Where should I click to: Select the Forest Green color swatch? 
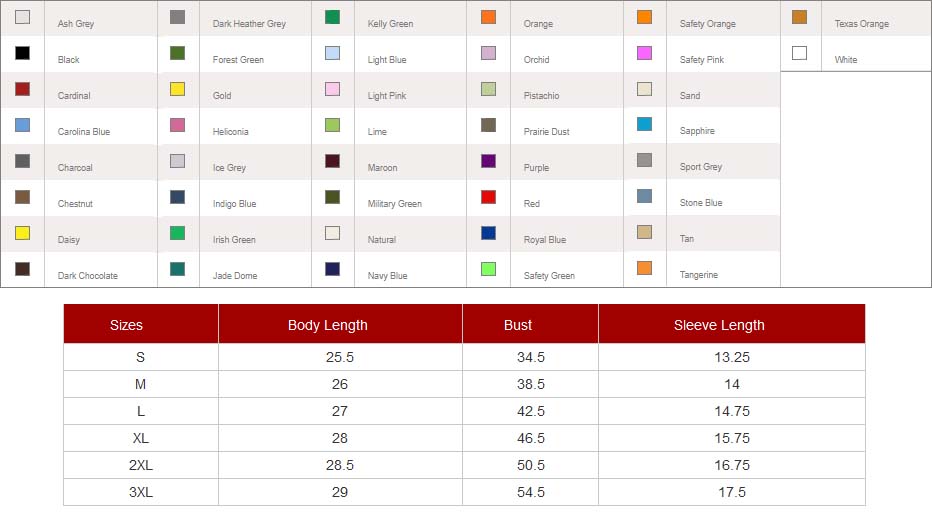click(177, 53)
